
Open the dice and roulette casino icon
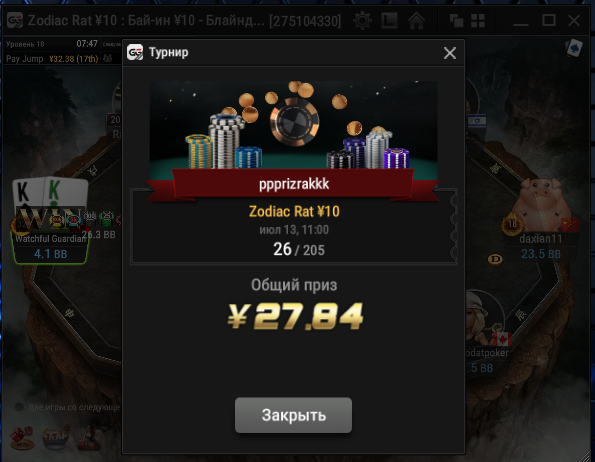pyautogui.click(x=22, y=438)
